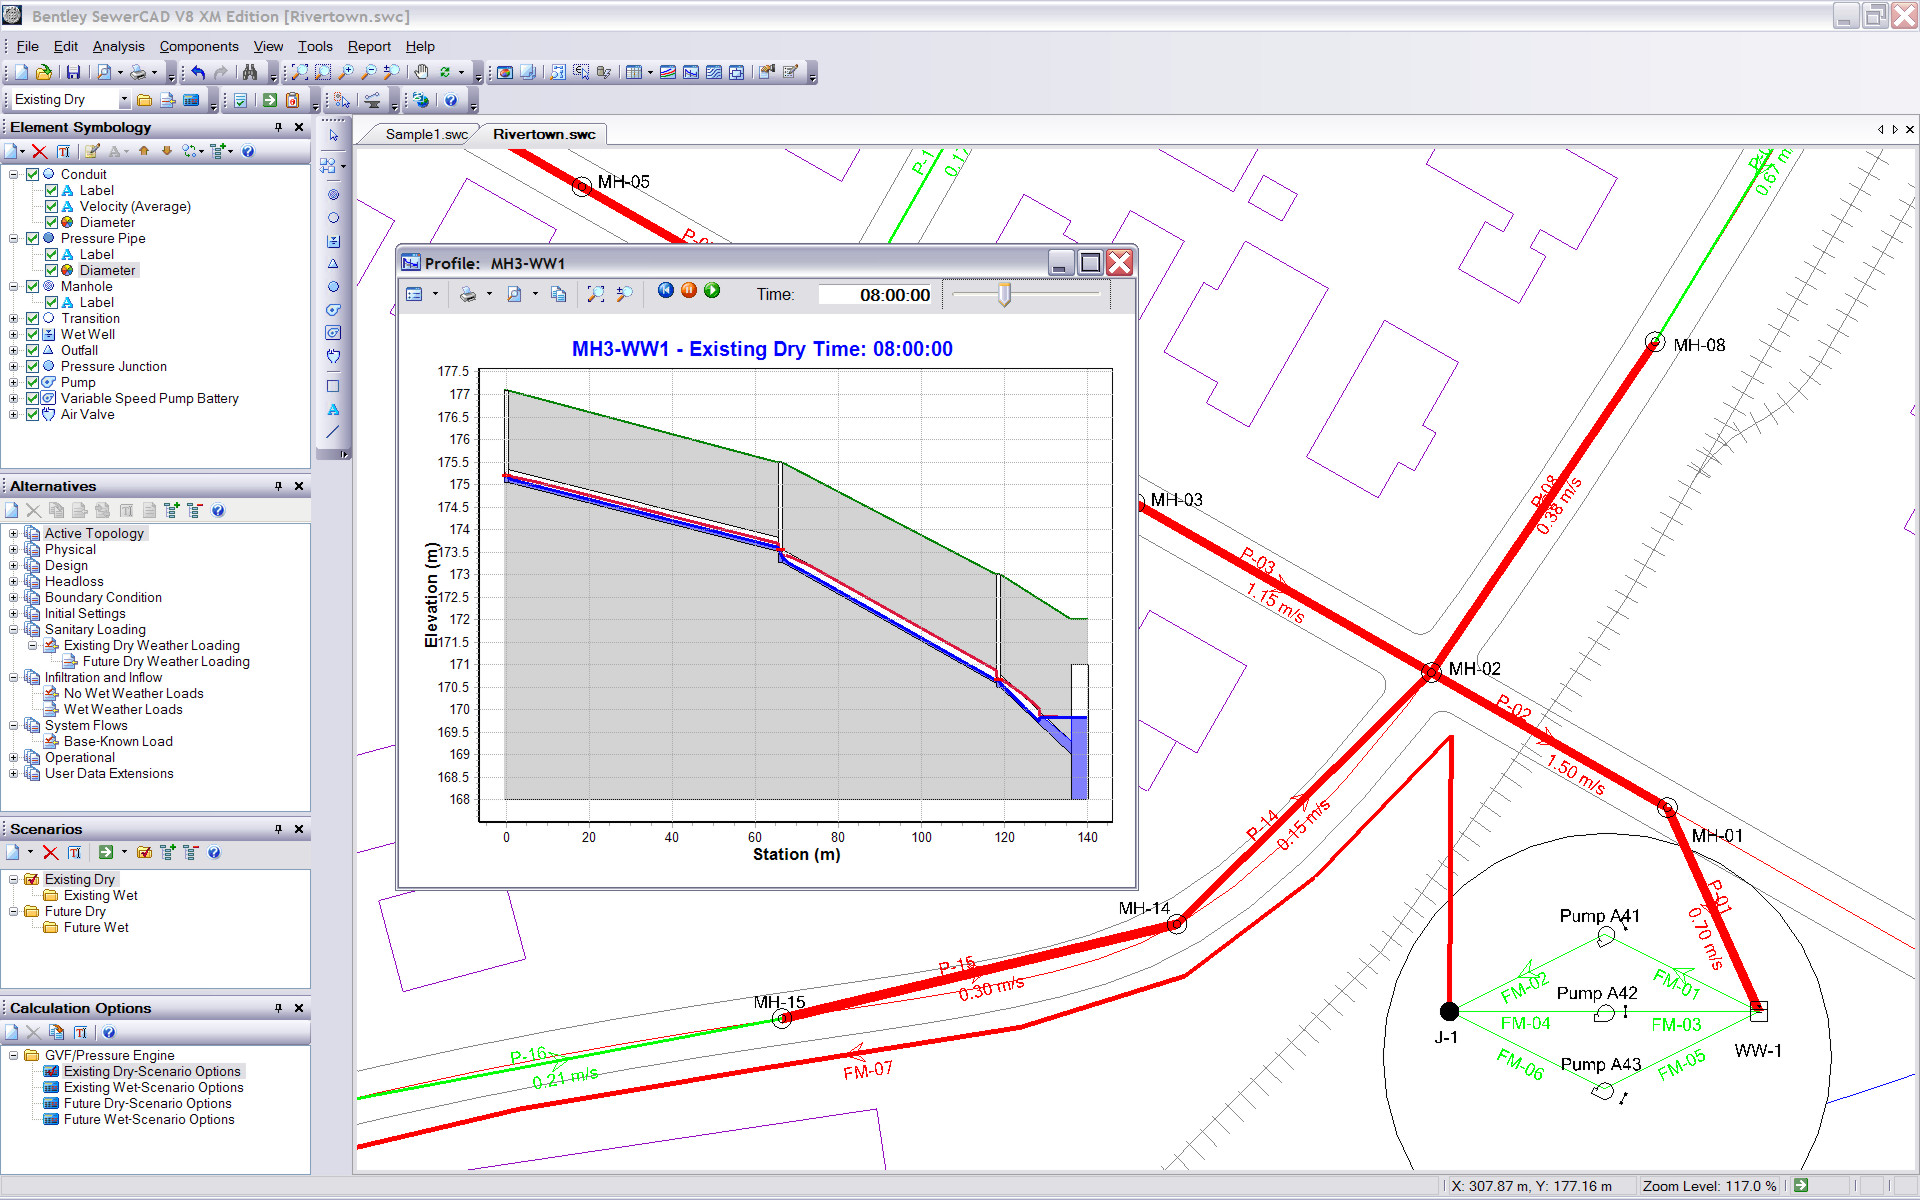Open the Analysis menu
Viewport: 1920px width, 1200px height.
pos(118,46)
